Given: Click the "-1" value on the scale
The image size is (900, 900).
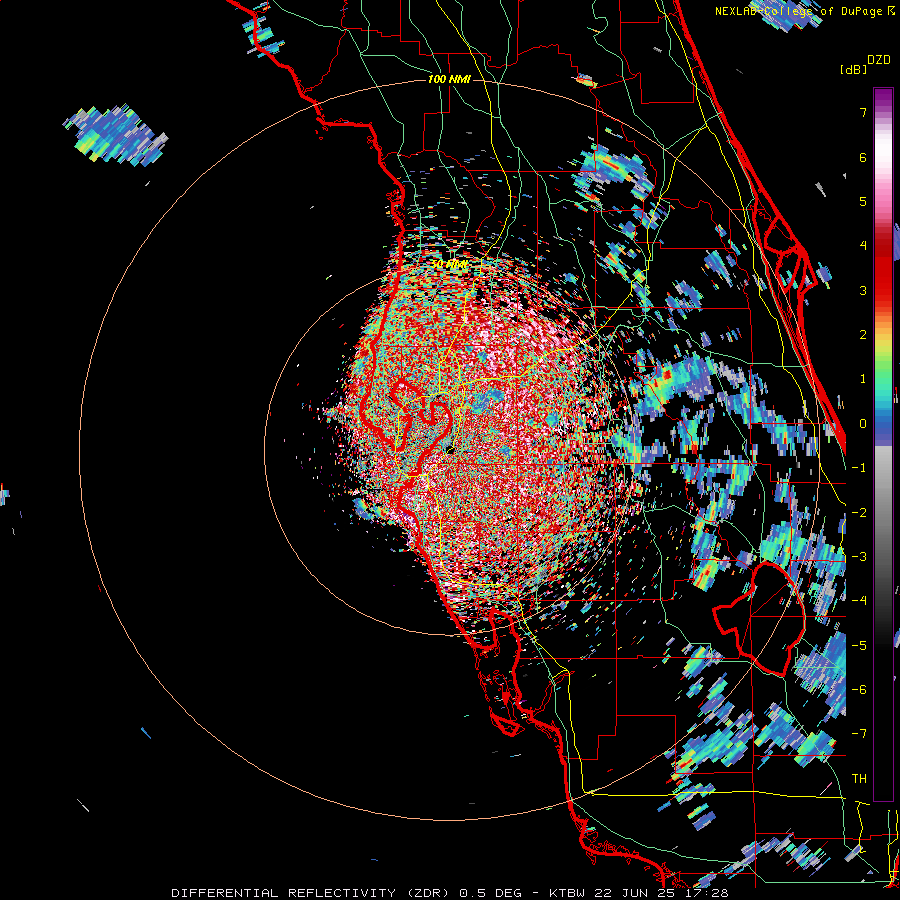Looking at the screenshot, I should [x=859, y=468].
